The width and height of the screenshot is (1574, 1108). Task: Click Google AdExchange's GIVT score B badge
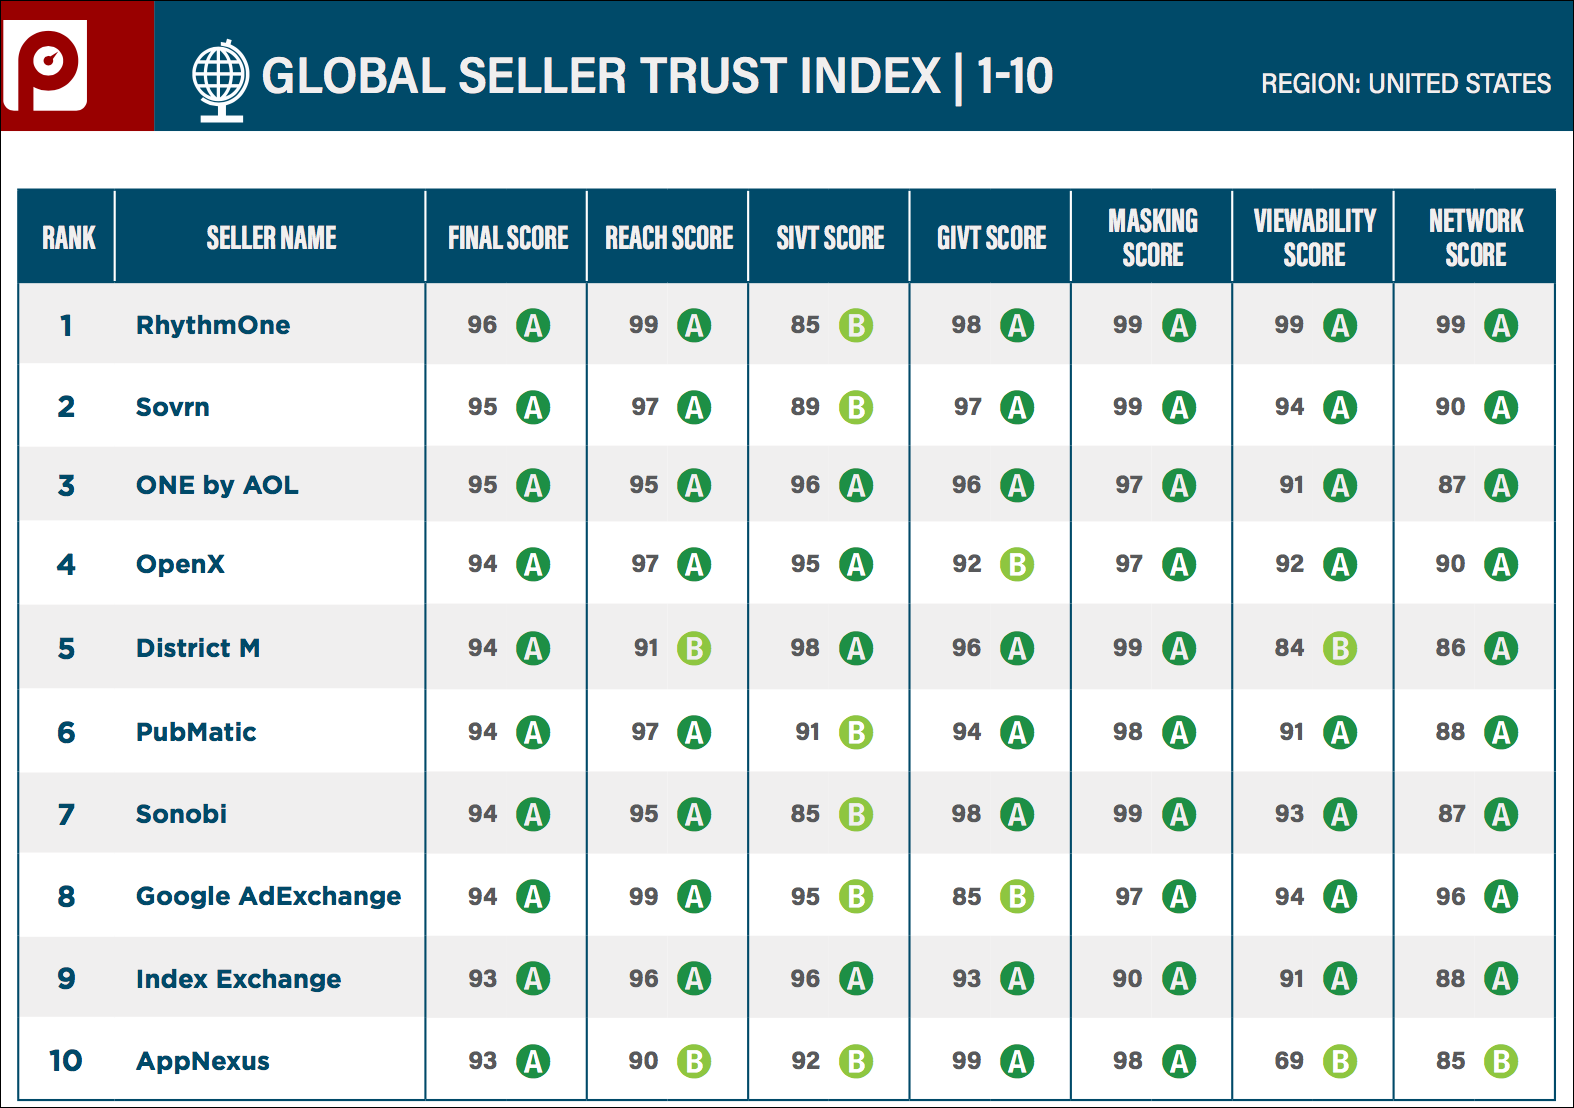tap(1017, 896)
